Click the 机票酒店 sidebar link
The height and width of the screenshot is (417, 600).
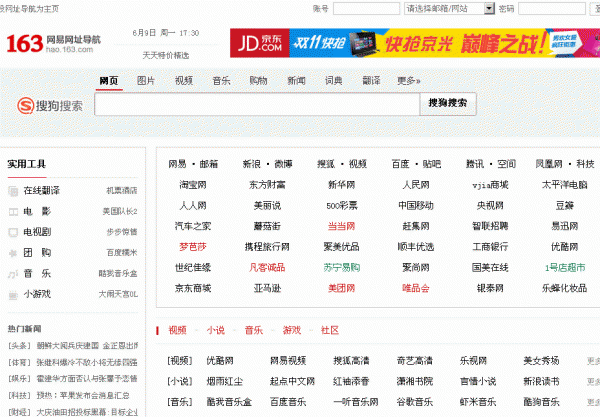click(122, 191)
